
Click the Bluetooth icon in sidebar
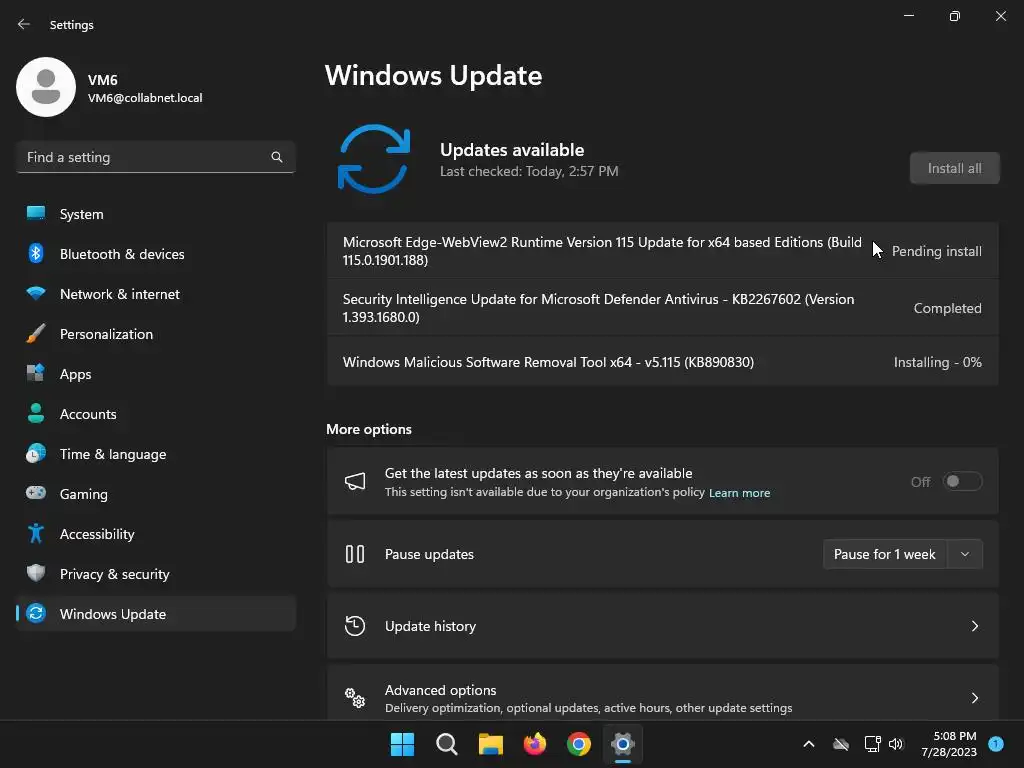pyautogui.click(x=36, y=253)
